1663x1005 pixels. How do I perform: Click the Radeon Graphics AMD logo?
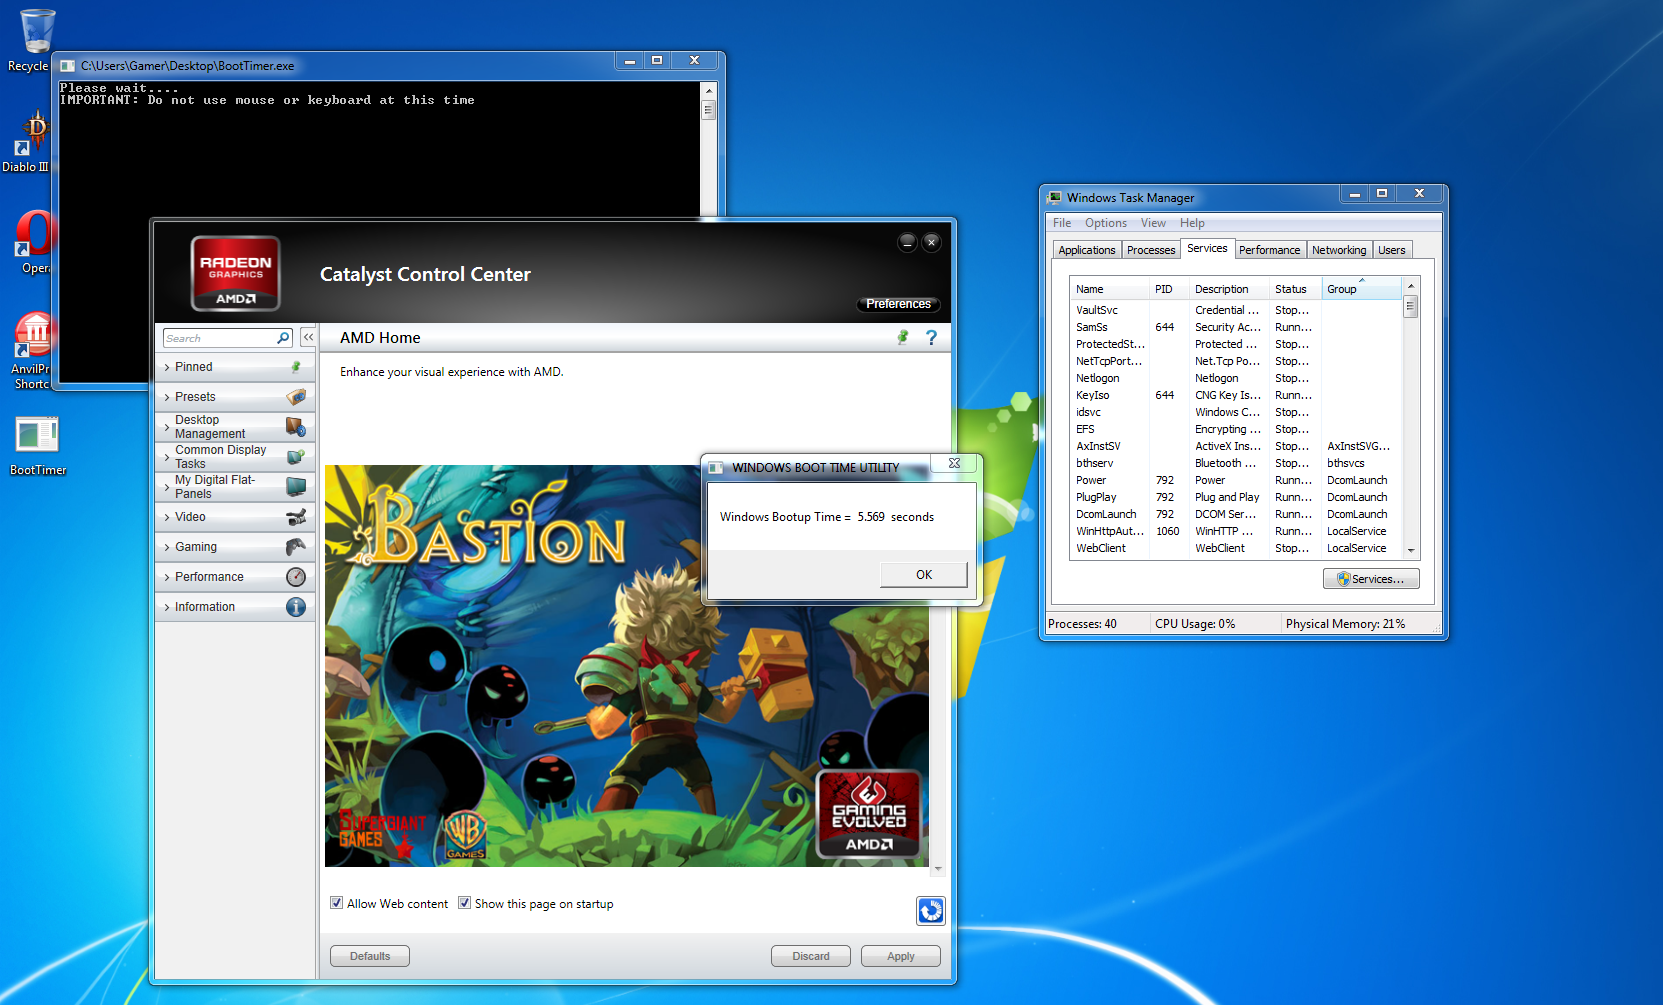[x=236, y=274]
